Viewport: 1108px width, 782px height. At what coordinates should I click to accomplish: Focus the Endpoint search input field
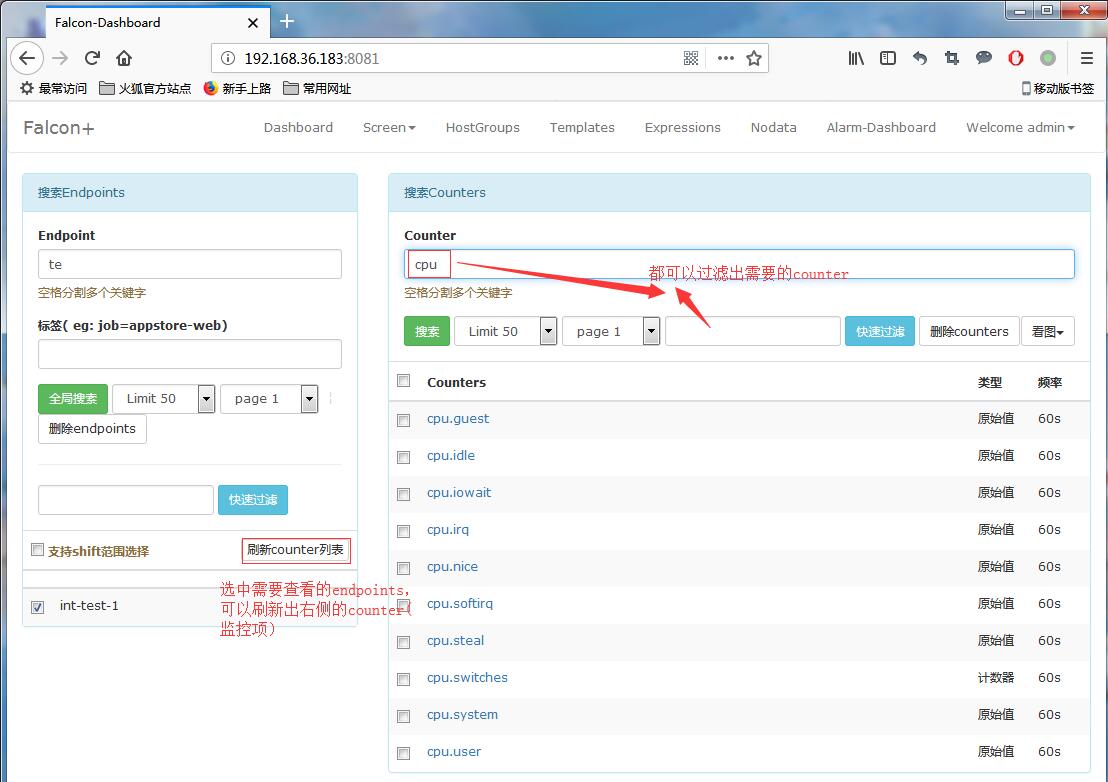point(190,264)
